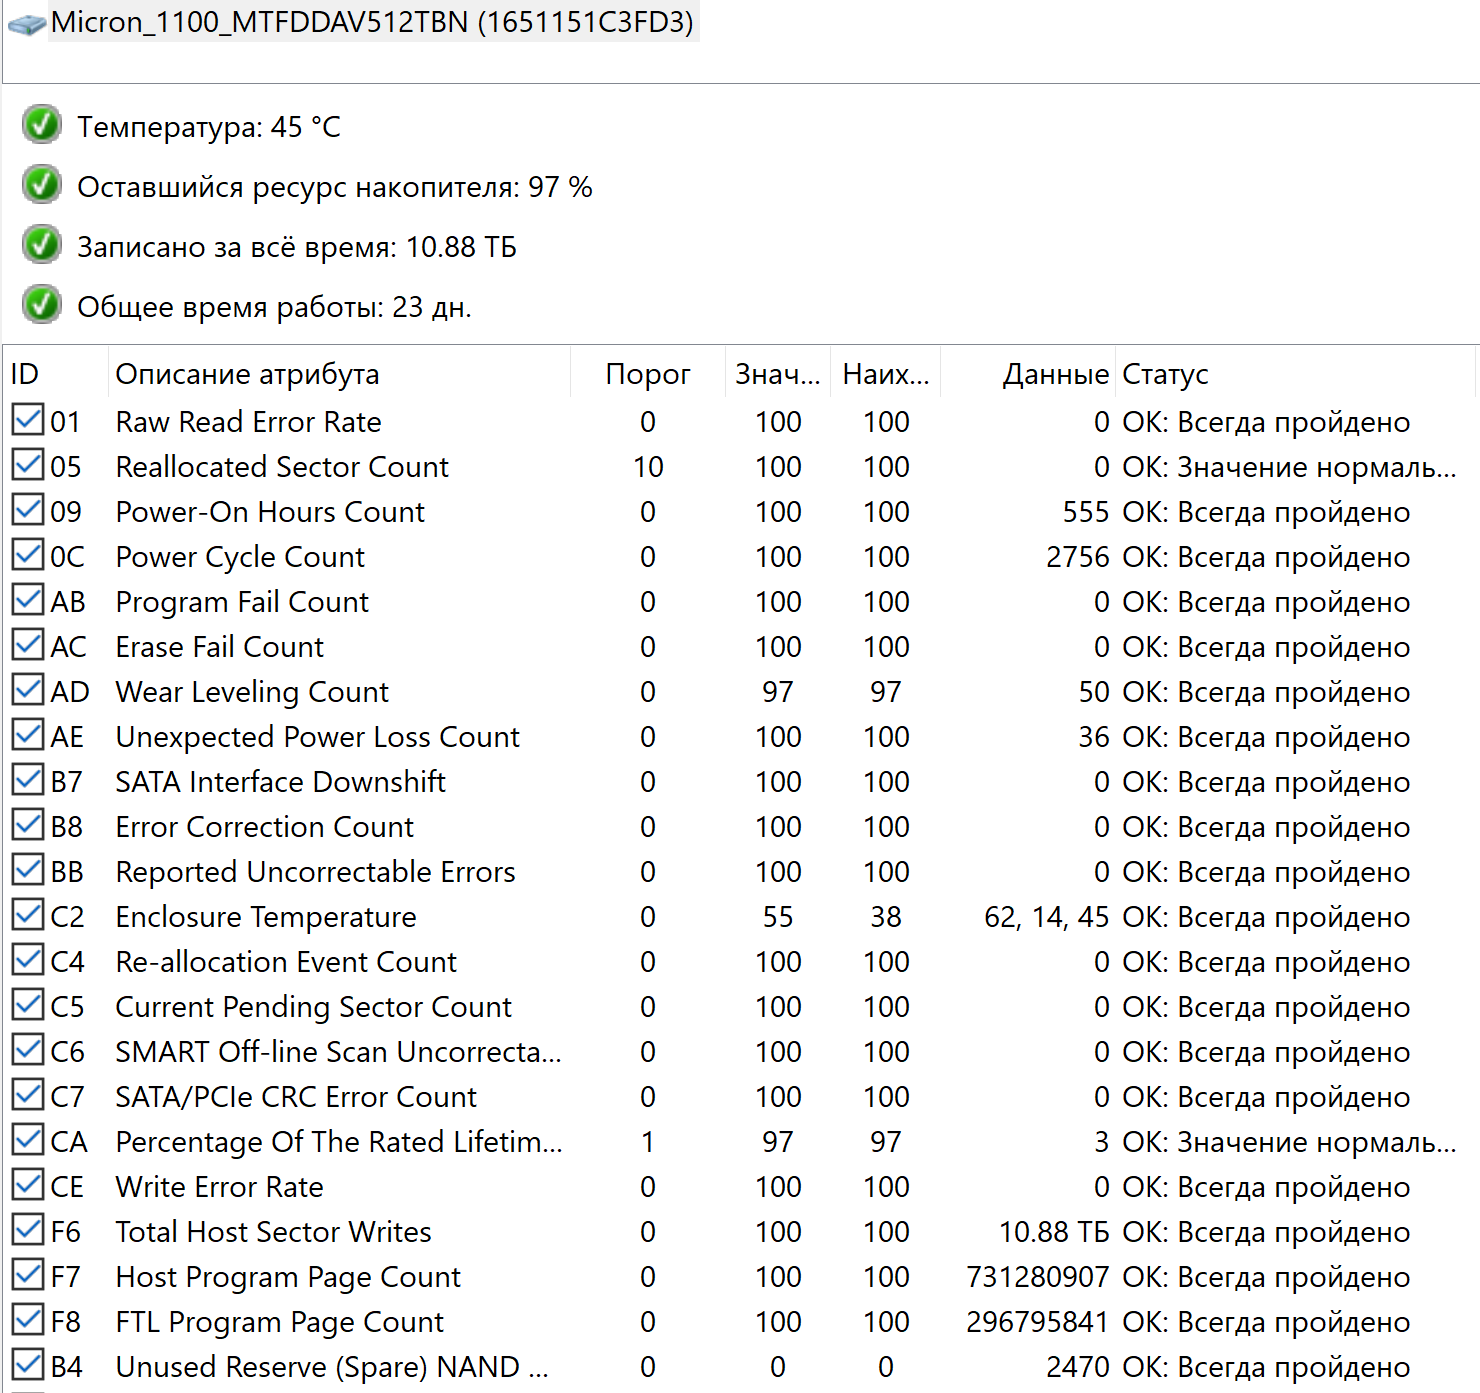Select Current Pending Sector Count name
Viewport: 1480px width, 1393px height.
tap(314, 1007)
